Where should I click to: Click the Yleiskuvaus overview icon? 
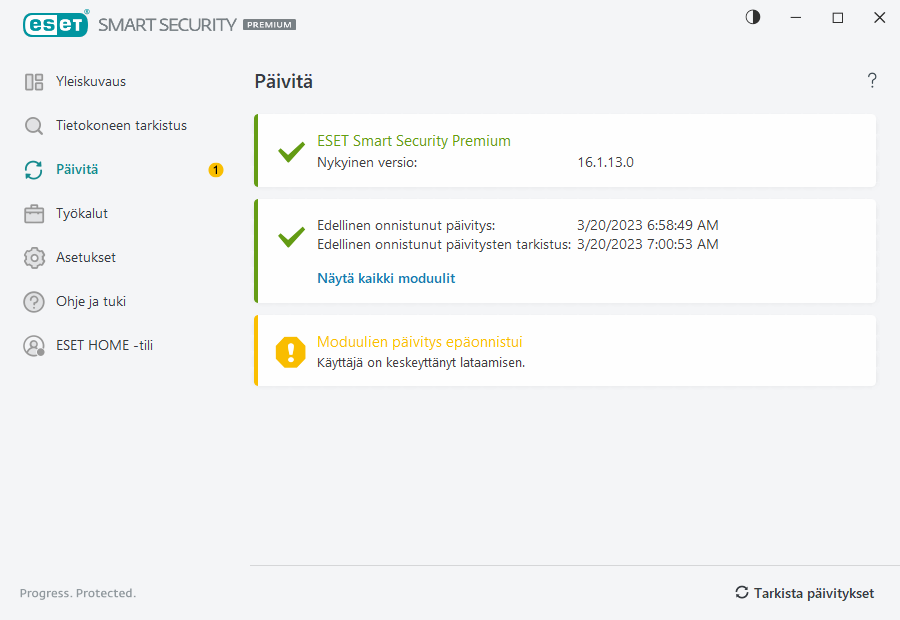(x=34, y=82)
